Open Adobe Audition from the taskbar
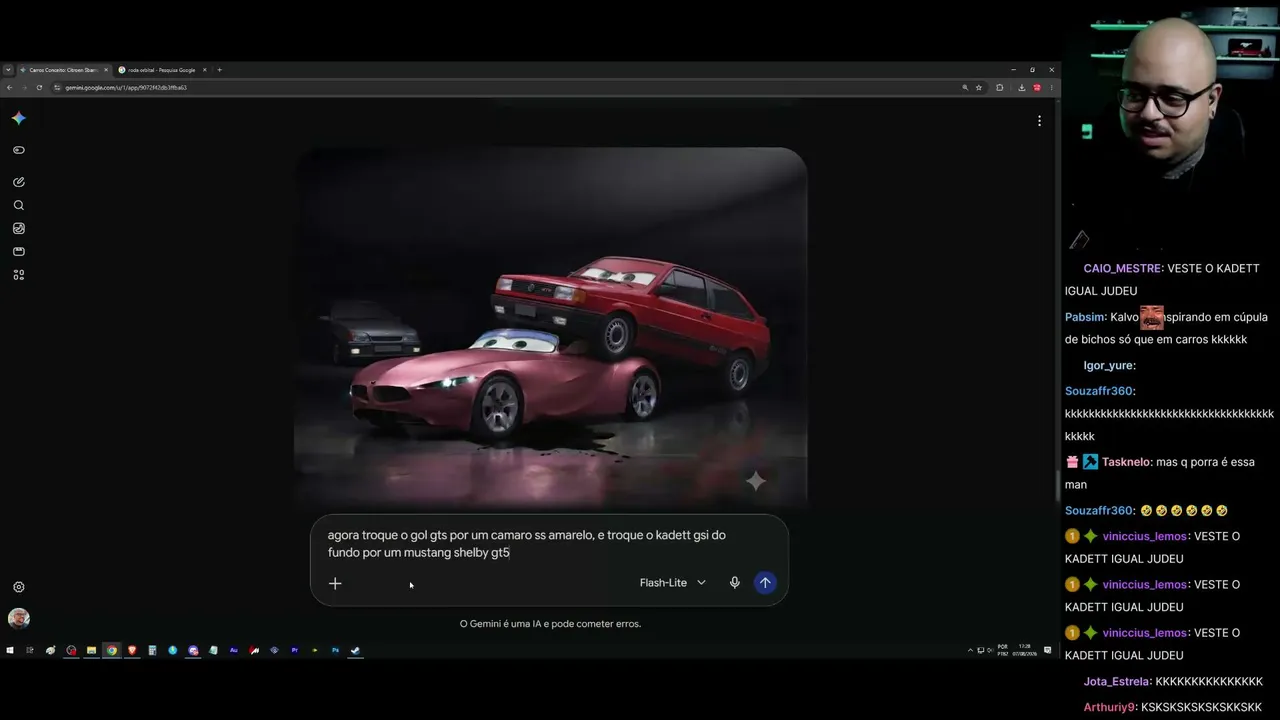Viewport: 1280px width, 720px height. point(234,650)
